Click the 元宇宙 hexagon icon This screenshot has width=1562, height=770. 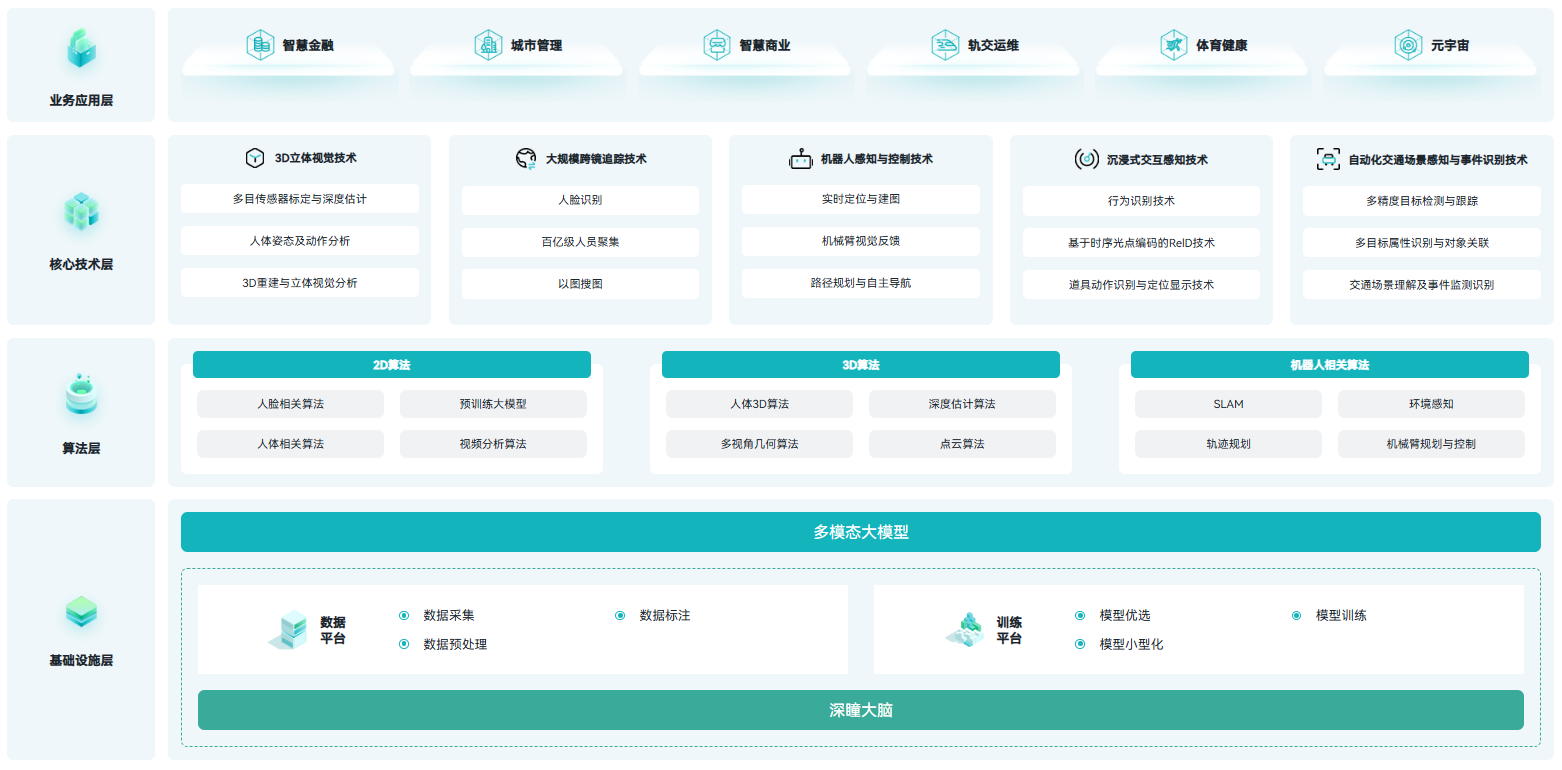(x=1408, y=45)
